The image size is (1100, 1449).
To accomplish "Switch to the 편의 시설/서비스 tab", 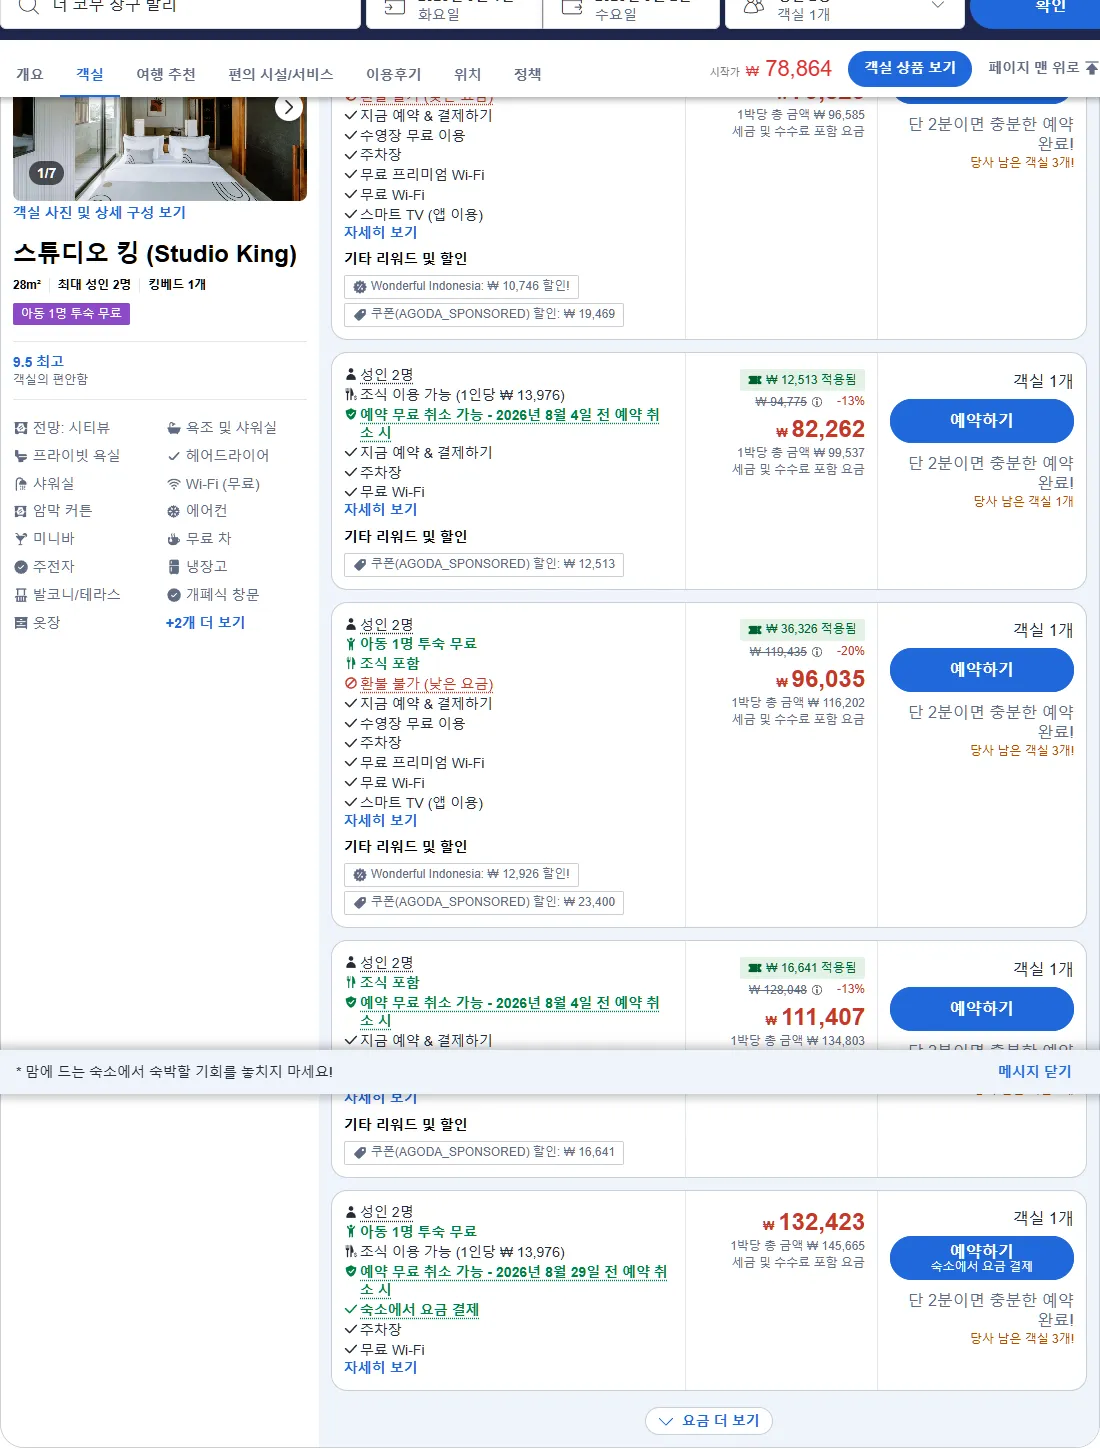I will coord(280,74).
